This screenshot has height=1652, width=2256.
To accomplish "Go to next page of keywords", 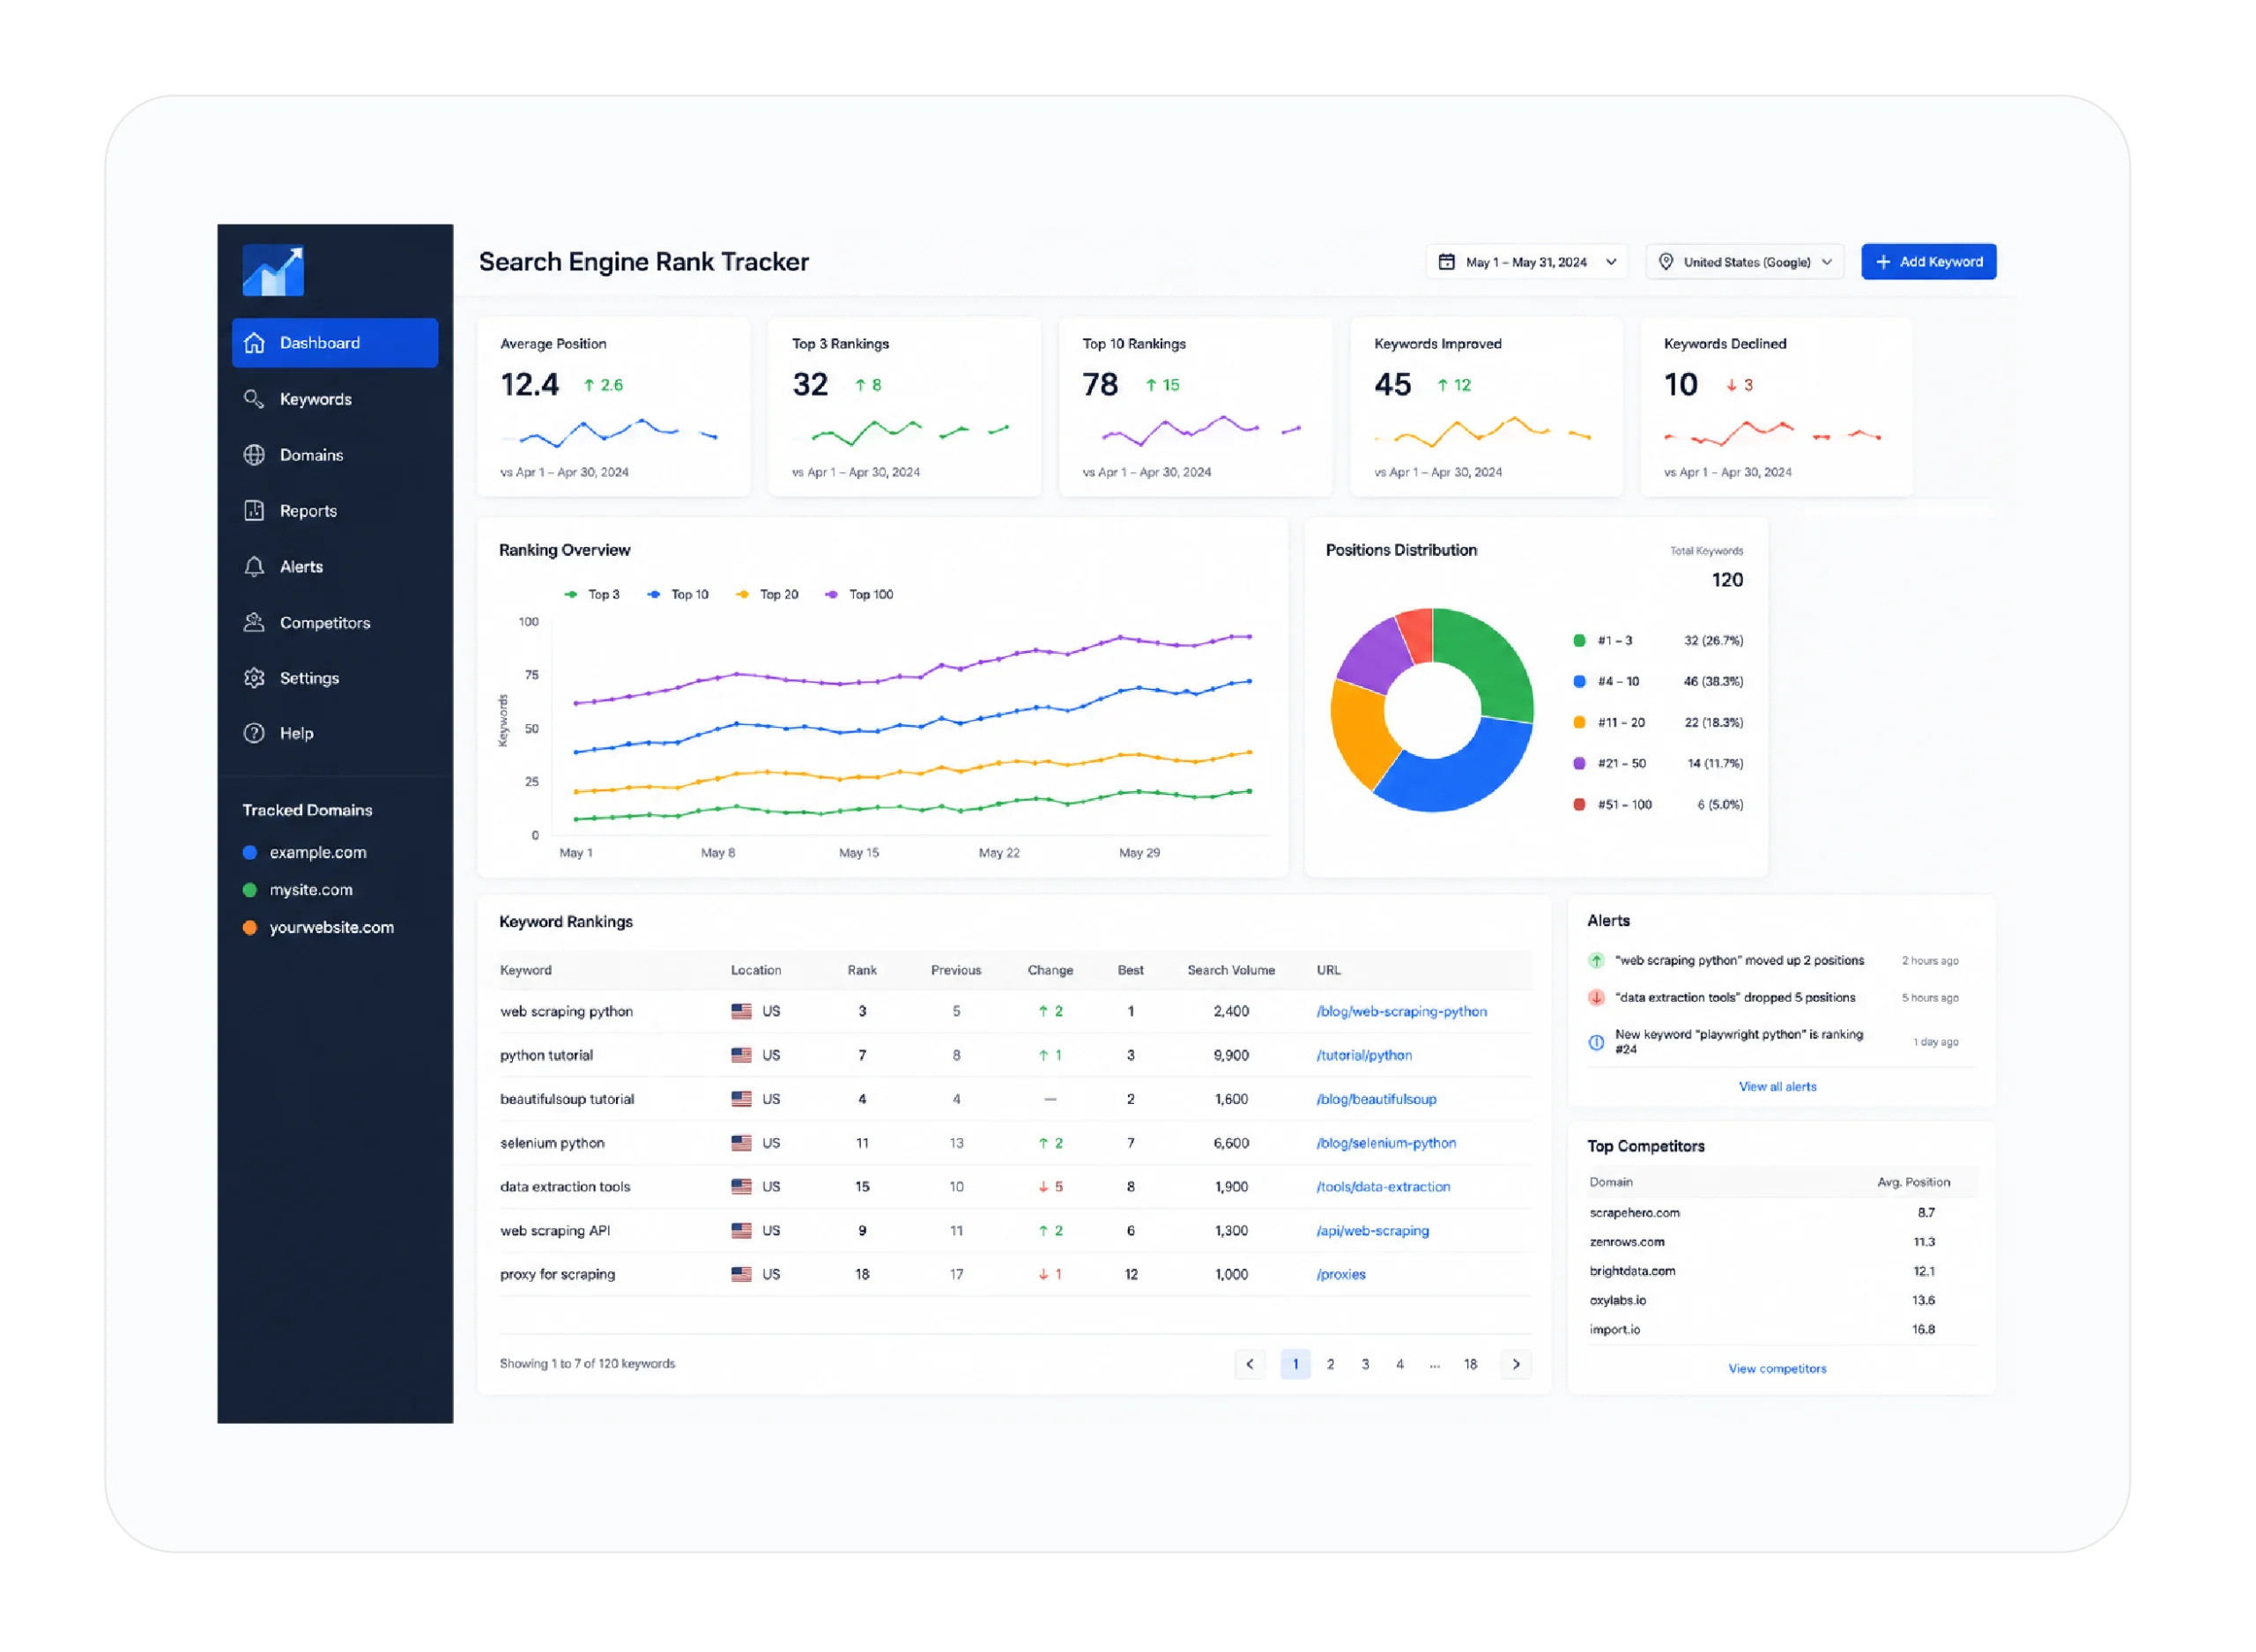I will click(1517, 1365).
